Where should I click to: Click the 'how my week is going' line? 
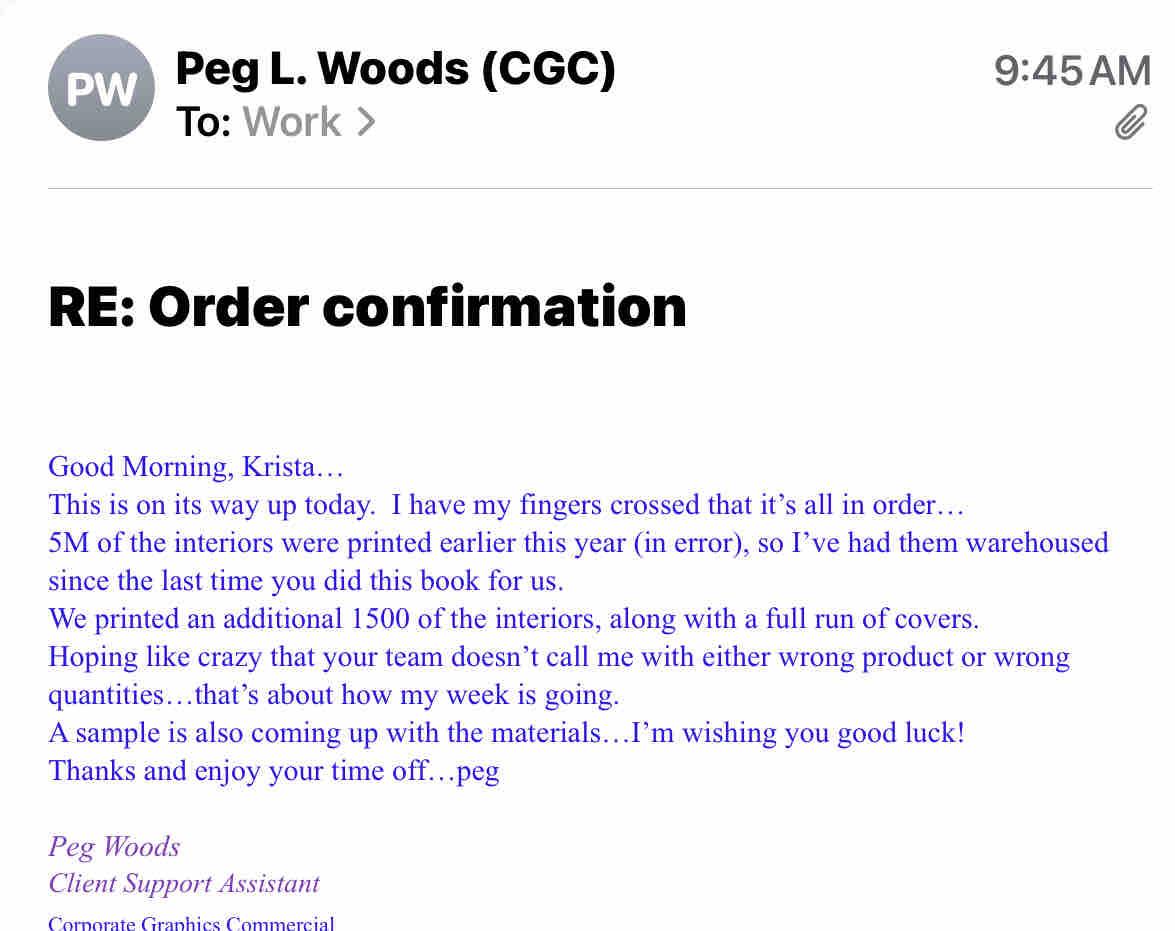tap(334, 695)
